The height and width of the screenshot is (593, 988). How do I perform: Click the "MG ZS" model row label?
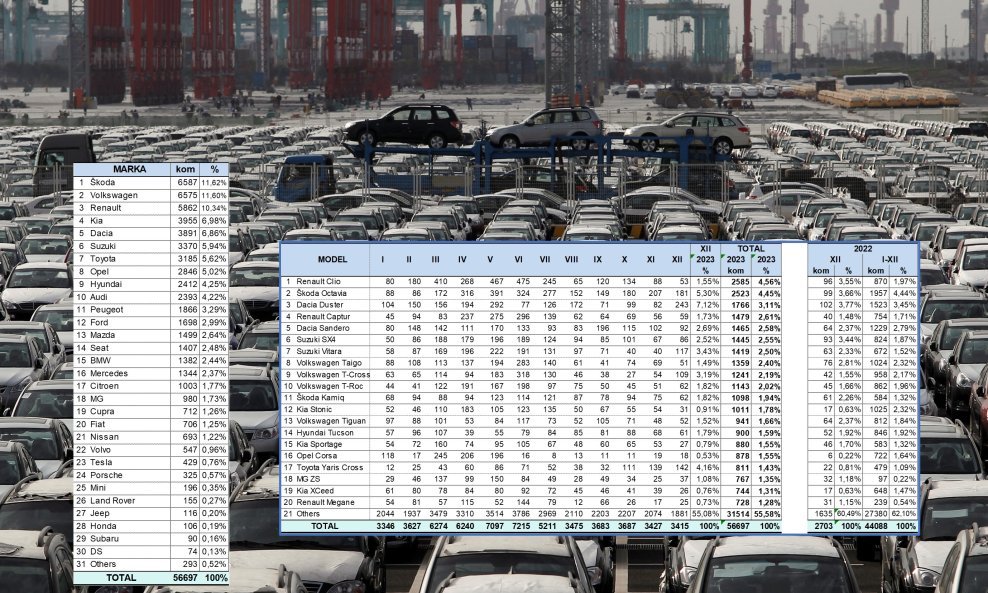pyautogui.click(x=307, y=479)
